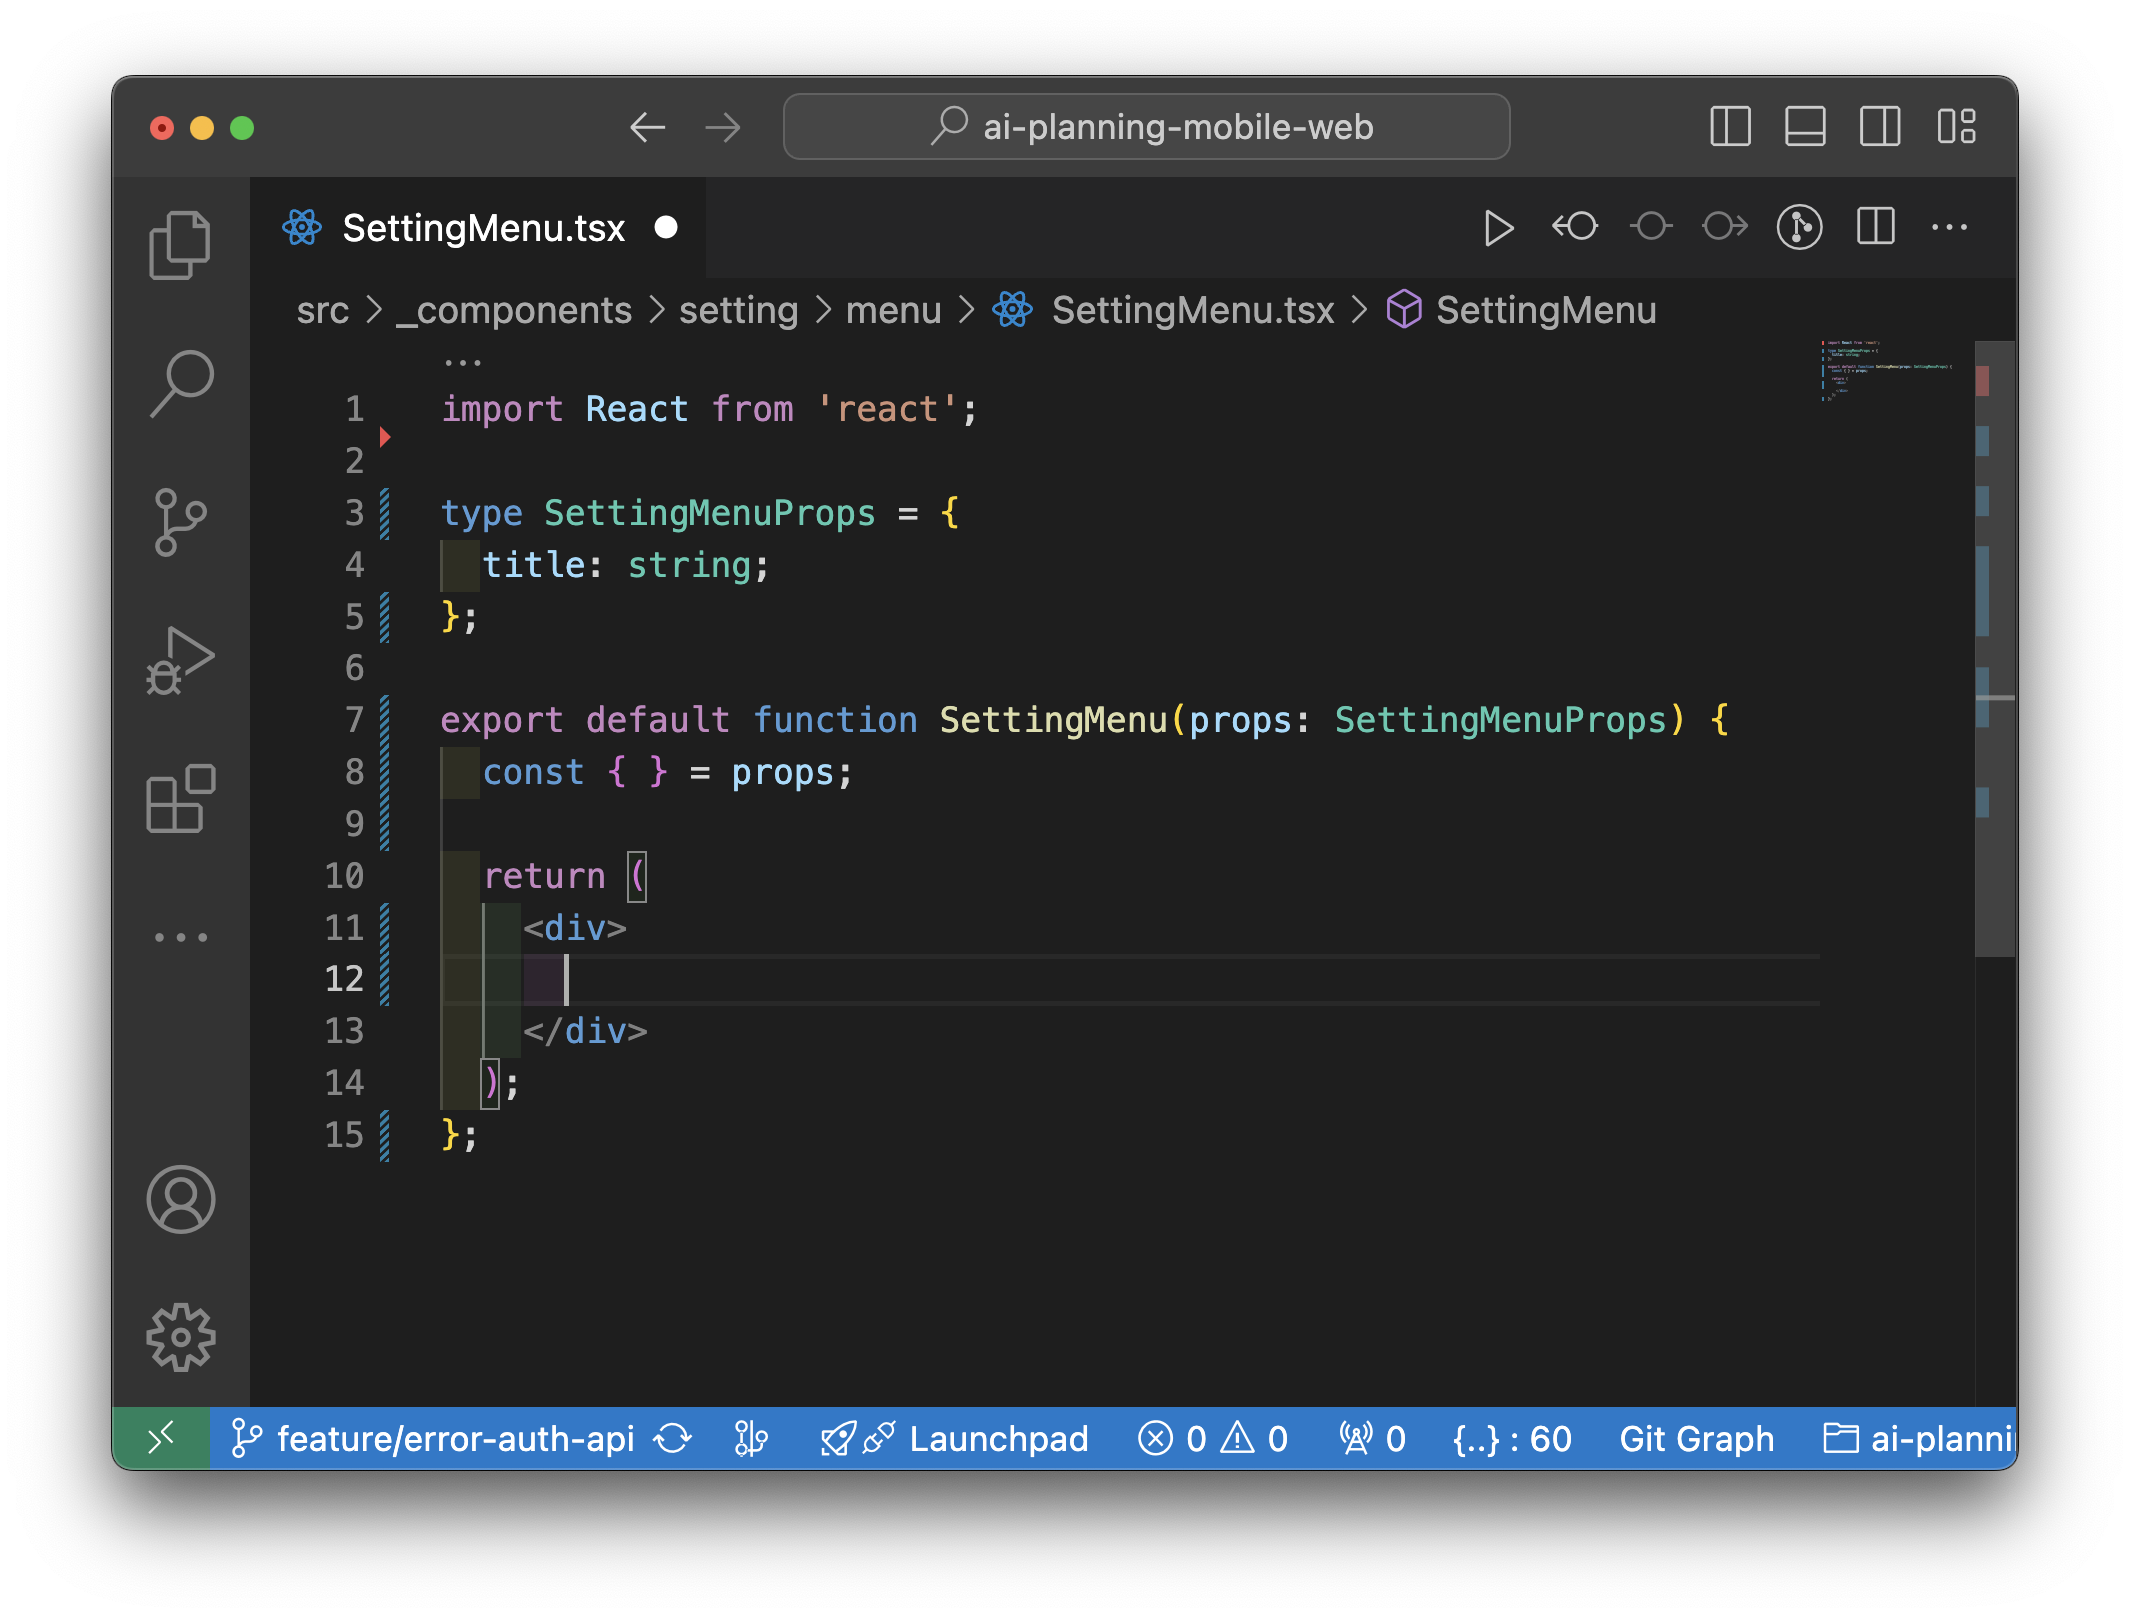Toggle the bottom panel layout button
The width and height of the screenshot is (2130, 1618).
tap(1805, 127)
